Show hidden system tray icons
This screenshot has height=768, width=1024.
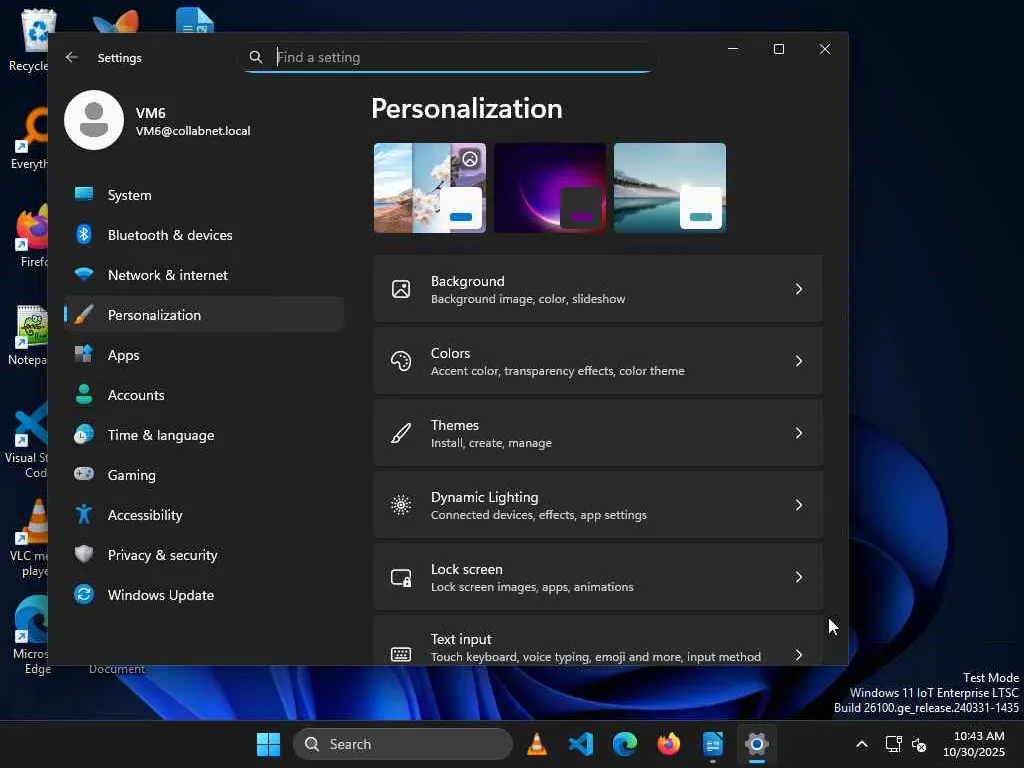tap(862, 744)
